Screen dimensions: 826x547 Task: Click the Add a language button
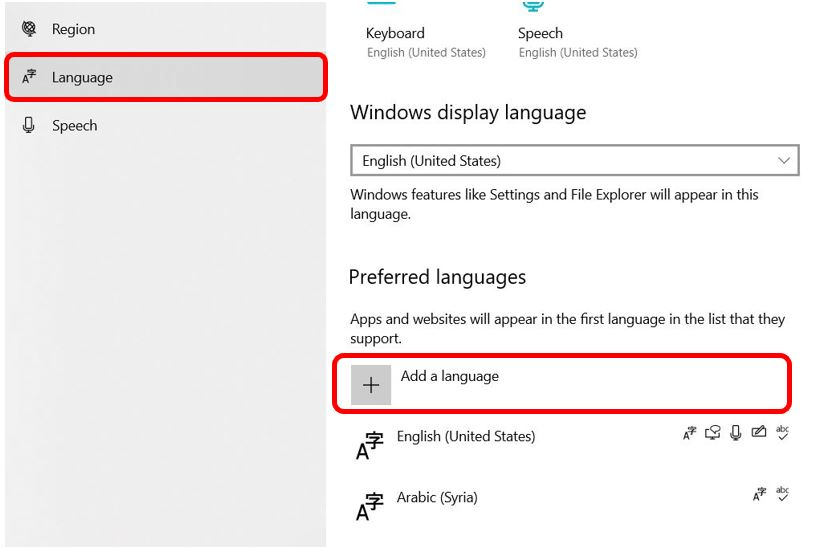pyautogui.click(x=562, y=384)
